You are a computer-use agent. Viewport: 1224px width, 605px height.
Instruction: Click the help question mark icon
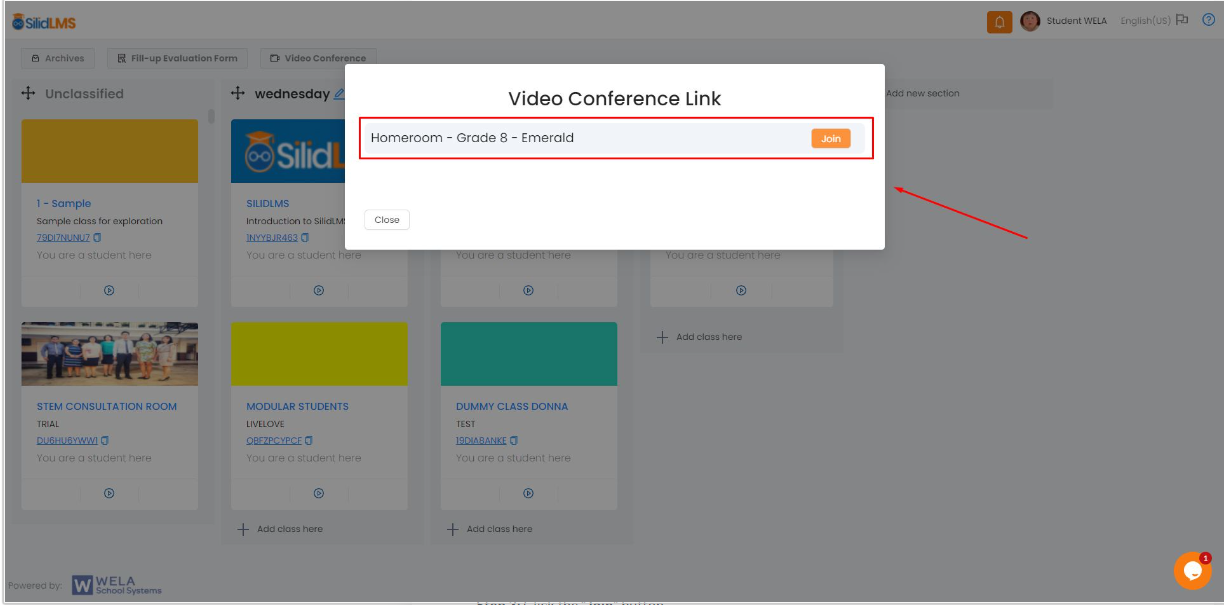pos(1207,20)
